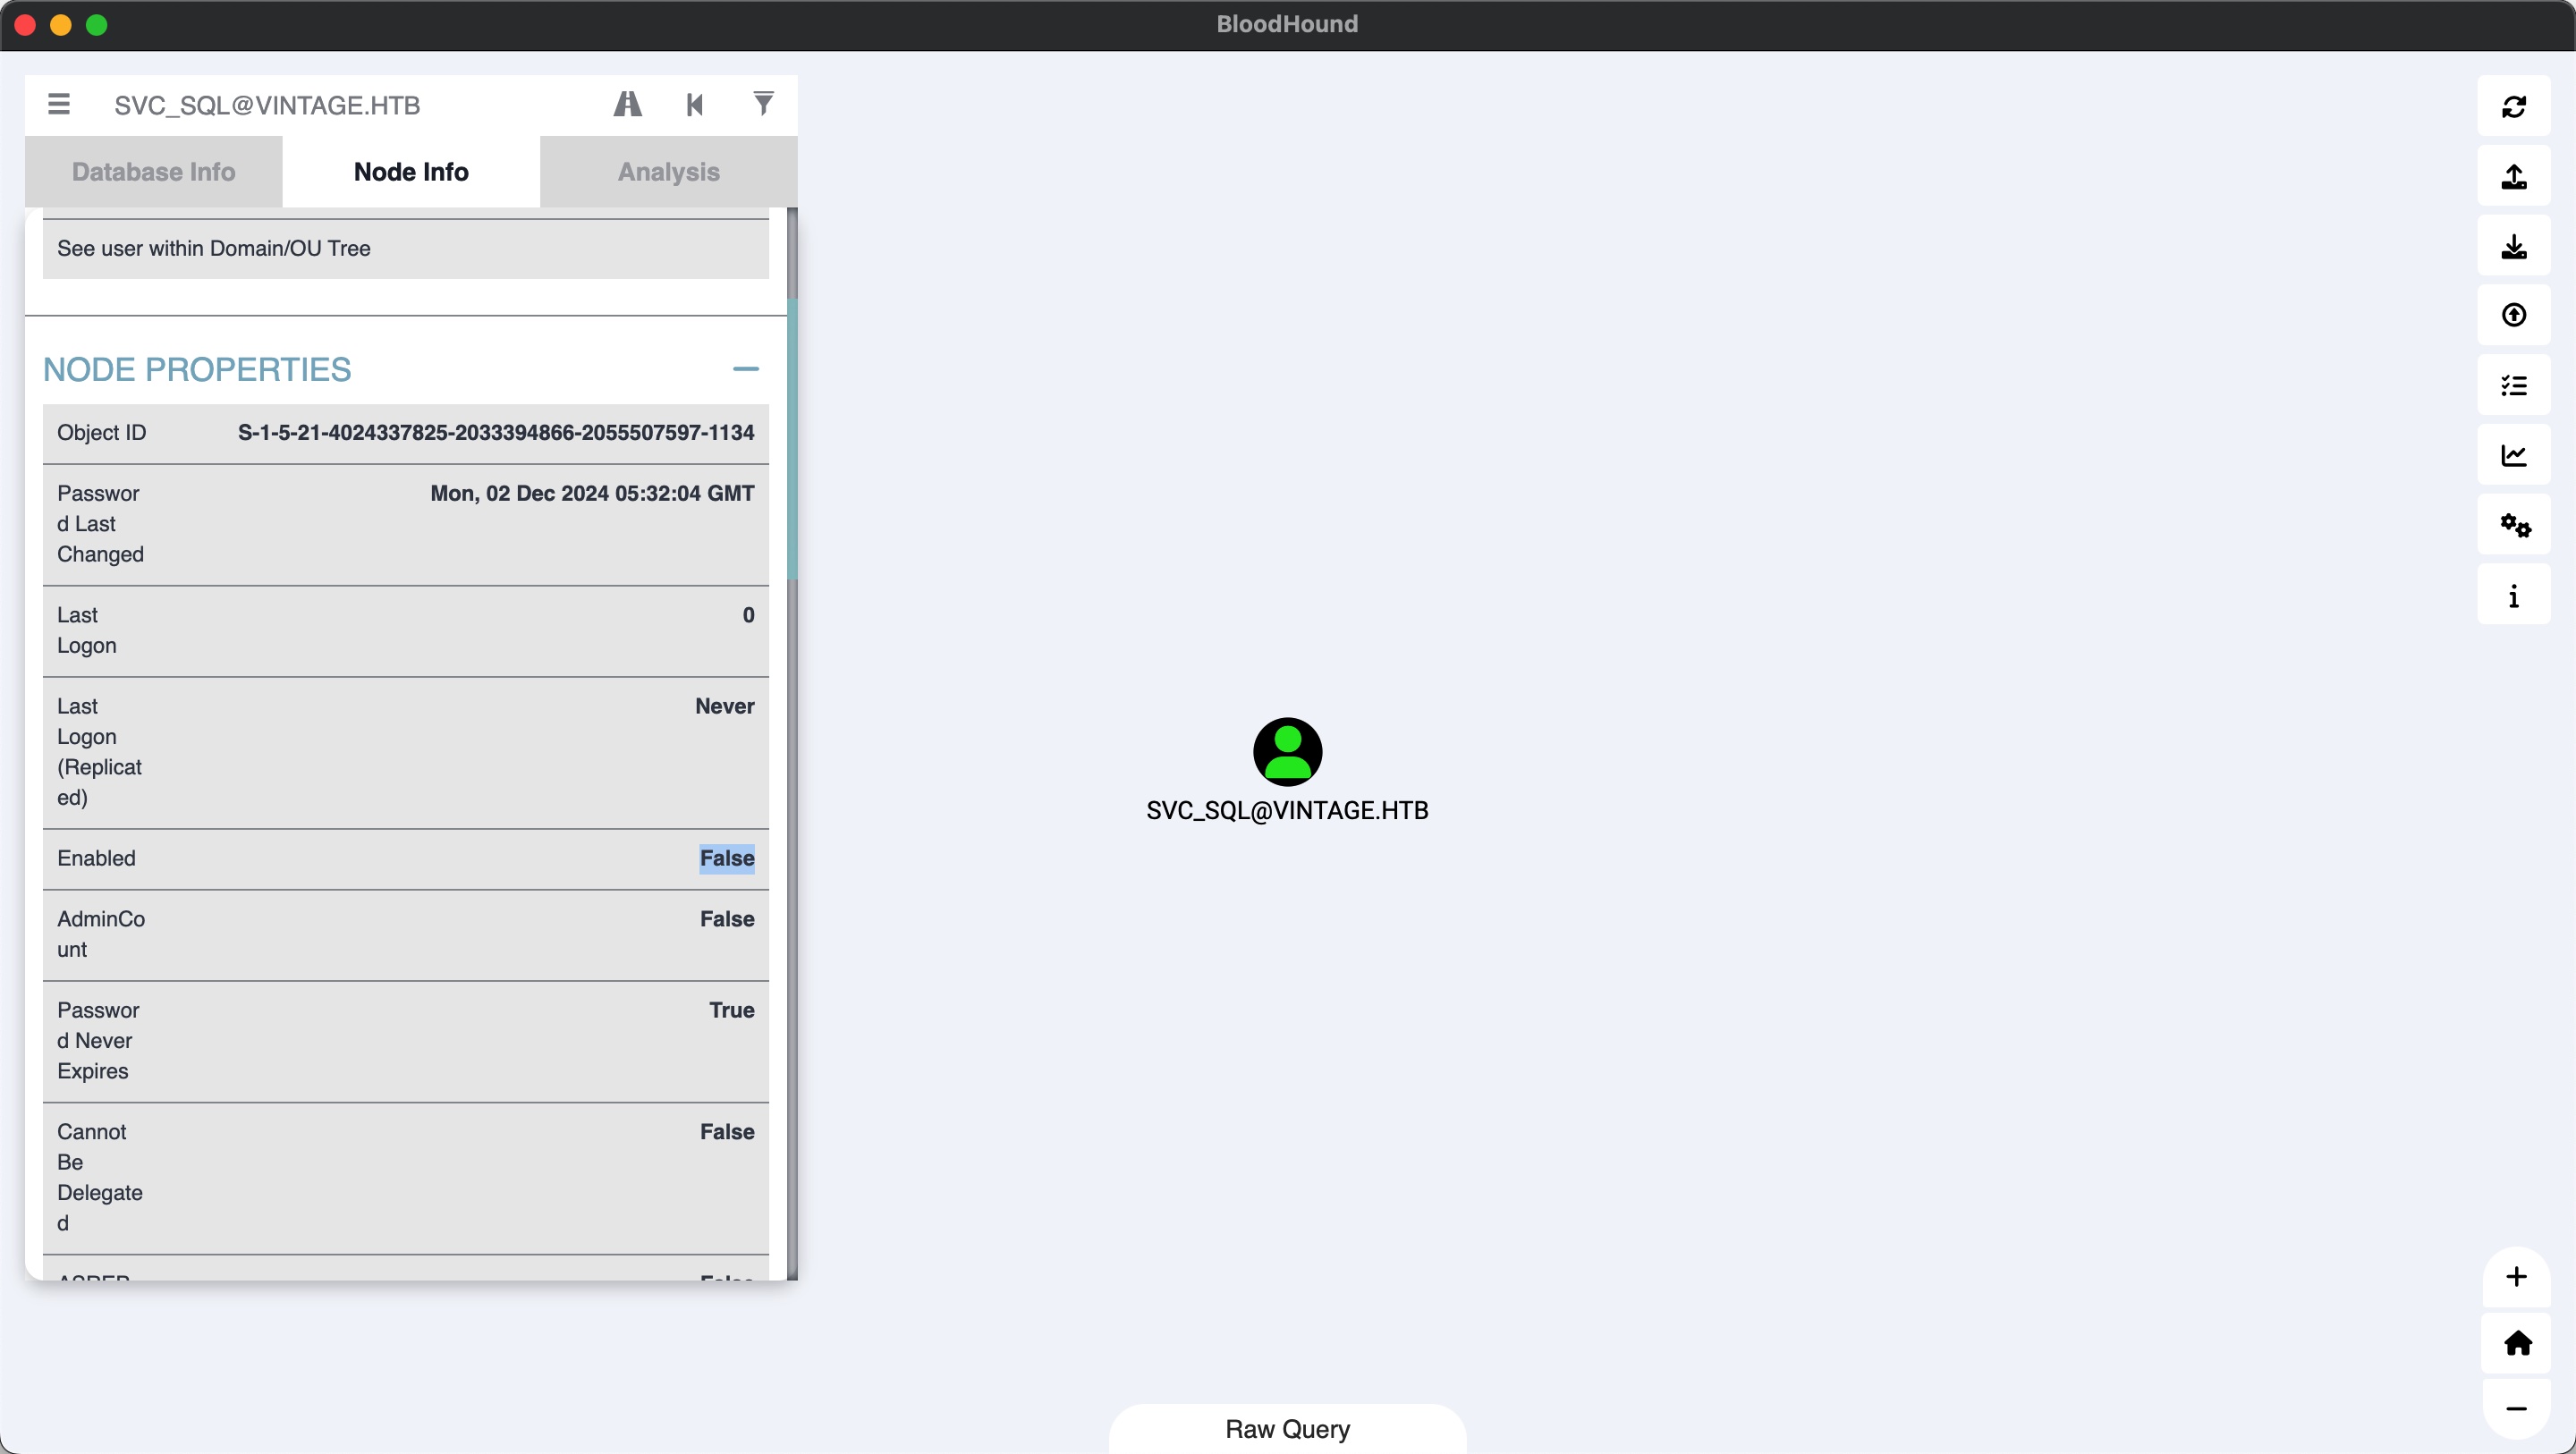Screen dimensions: 2576x1454
Task: Open the change layout type chart icon
Action: pos(2513,456)
